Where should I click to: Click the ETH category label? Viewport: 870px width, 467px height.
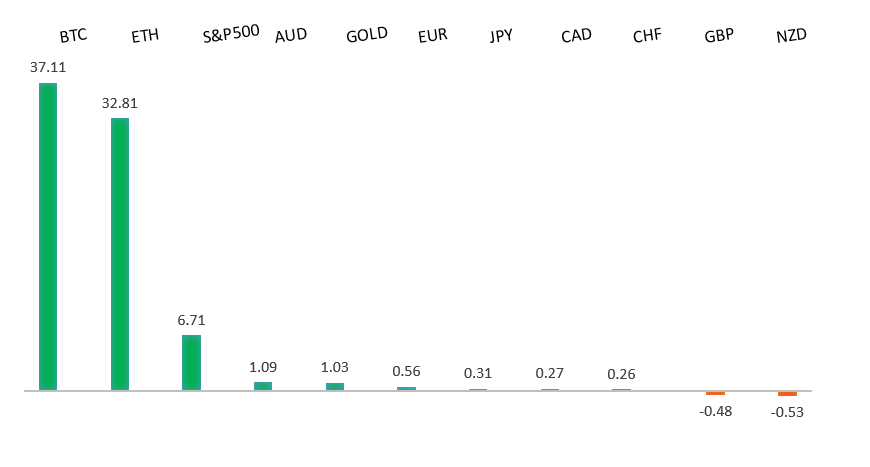coord(145,37)
